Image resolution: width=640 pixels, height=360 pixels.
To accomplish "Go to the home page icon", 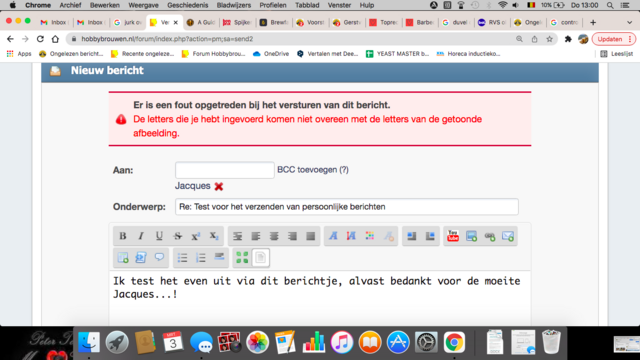I will click(x=55, y=39).
